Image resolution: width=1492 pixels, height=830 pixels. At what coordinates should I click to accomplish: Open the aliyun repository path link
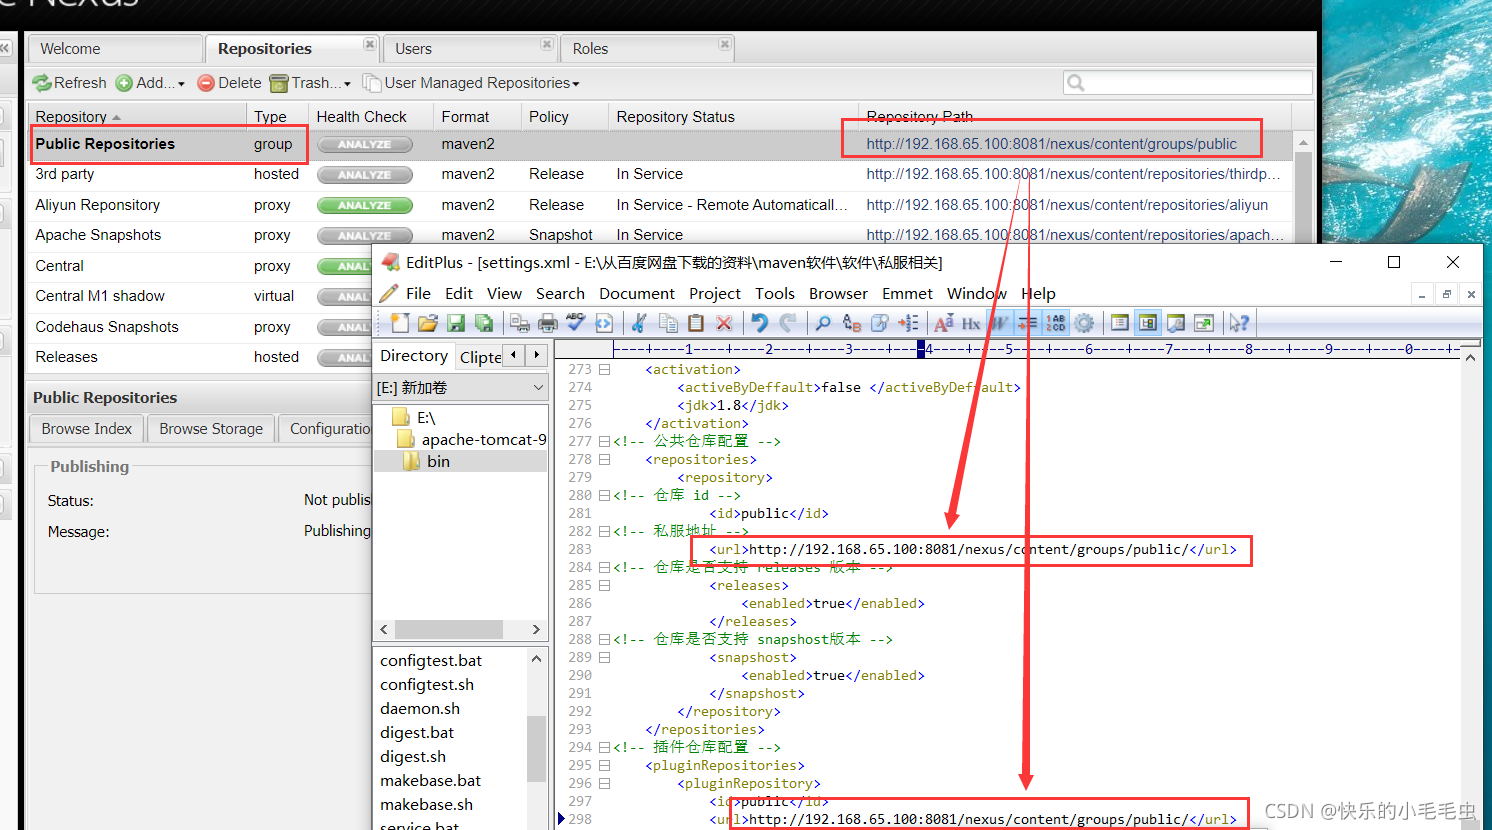coord(1067,205)
